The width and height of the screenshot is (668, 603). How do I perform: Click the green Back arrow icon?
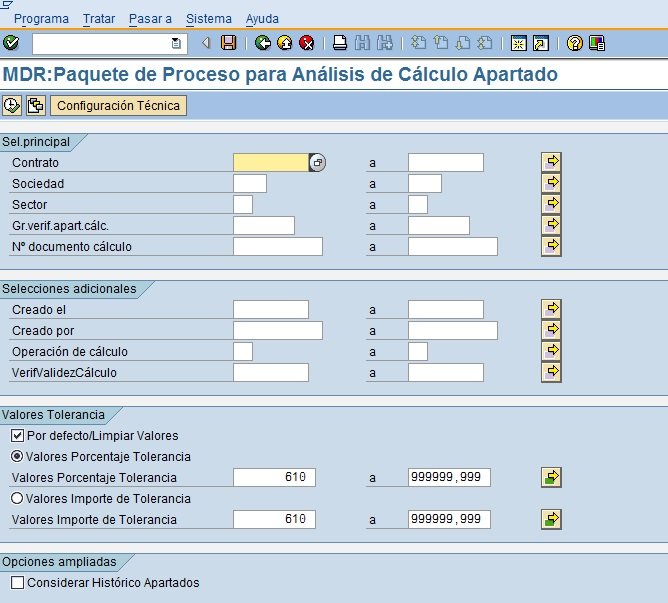point(263,43)
